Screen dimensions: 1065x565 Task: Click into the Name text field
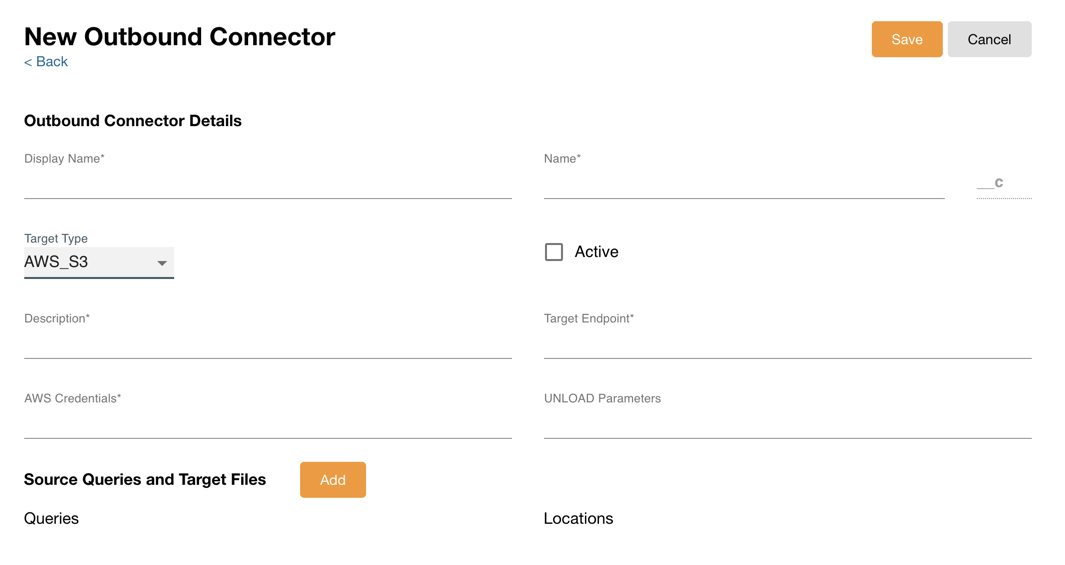[743, 185]
